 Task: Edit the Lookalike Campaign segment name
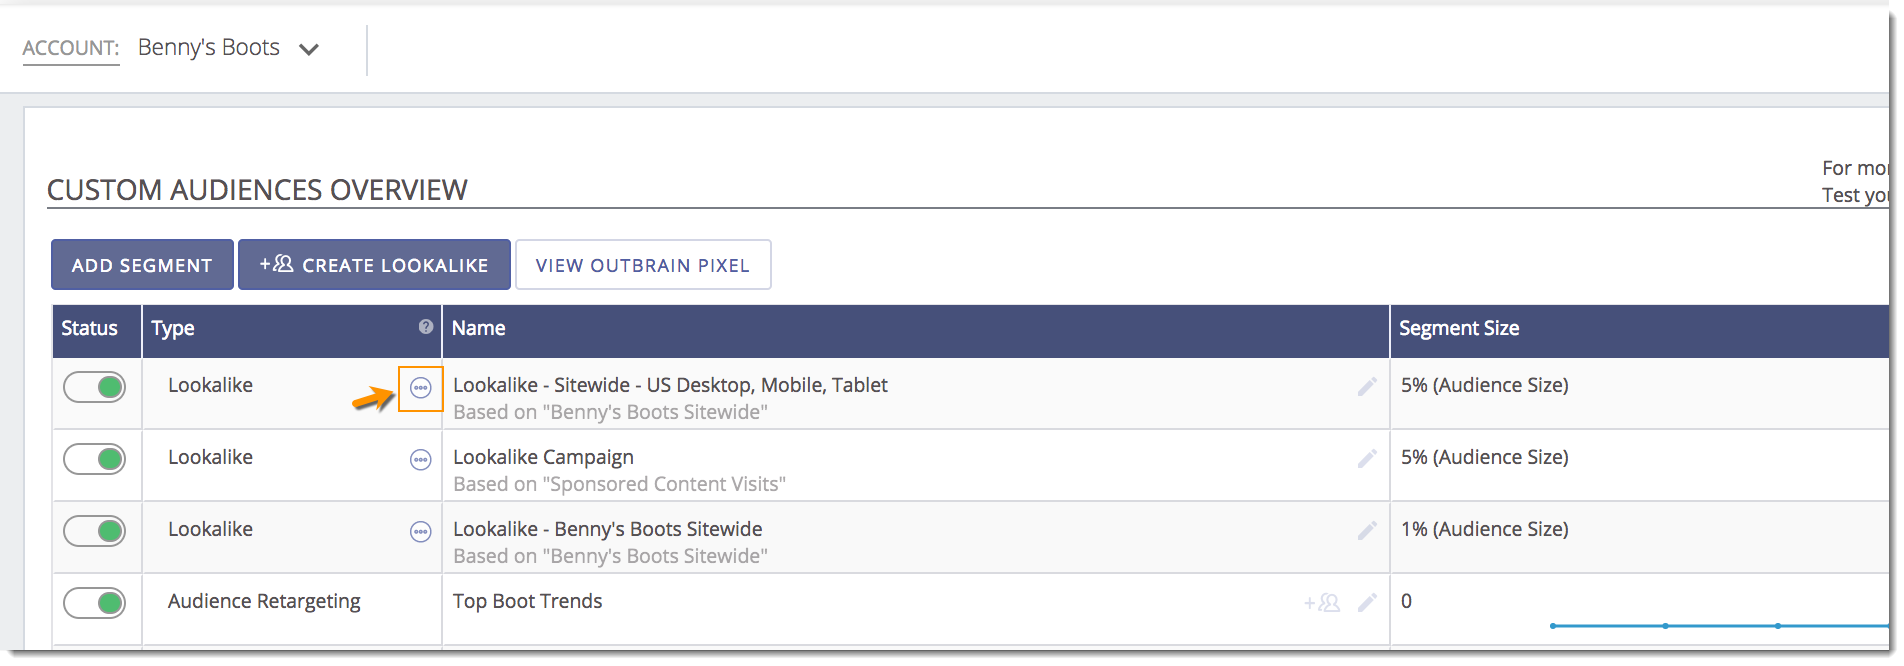pyautogui.click(x=1367, y=459)
